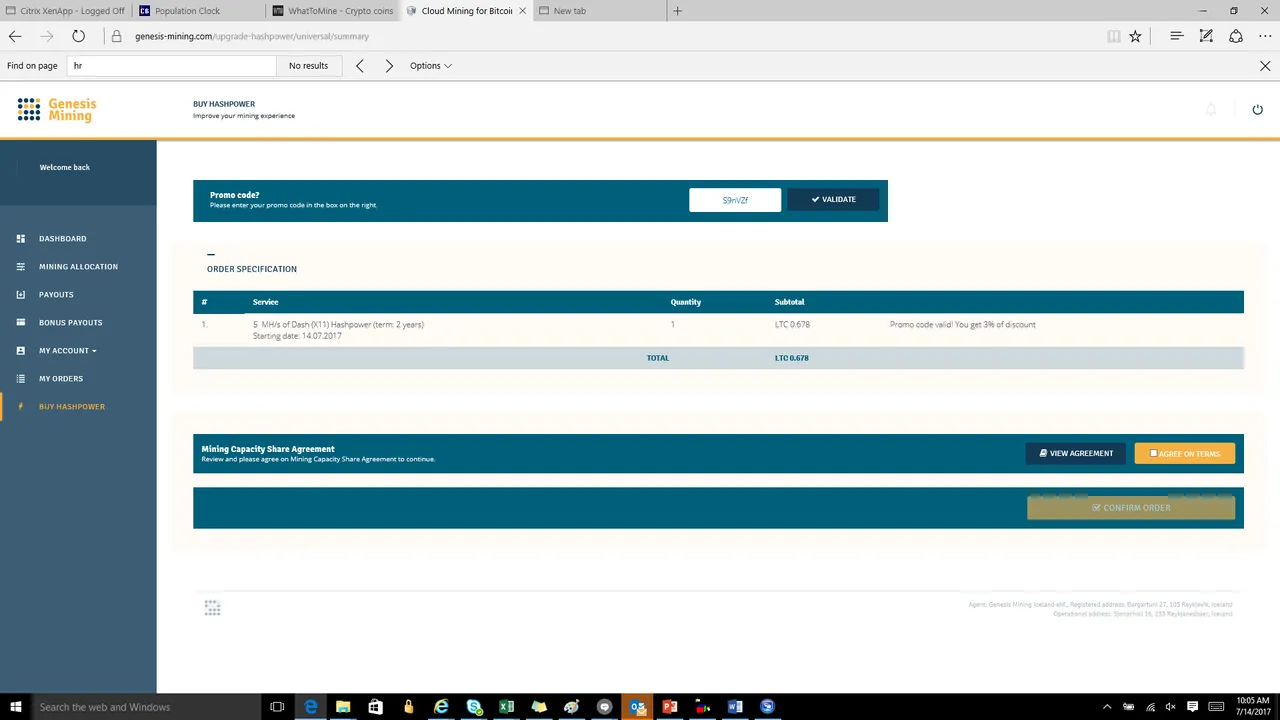
Task: Click the taskbar search box
Action: click(x=146, y=707)
